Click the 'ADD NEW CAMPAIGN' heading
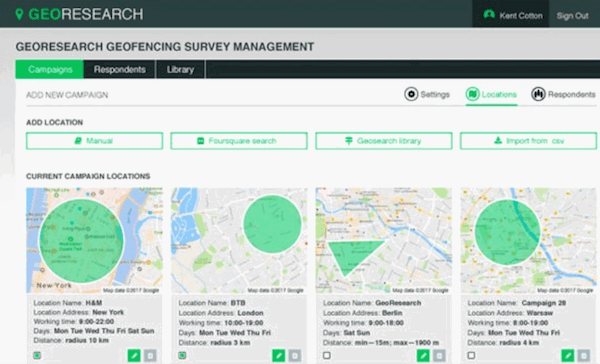The height and width of the screenshot is (364, 600). pyautogui.click(x=67, y=95)
